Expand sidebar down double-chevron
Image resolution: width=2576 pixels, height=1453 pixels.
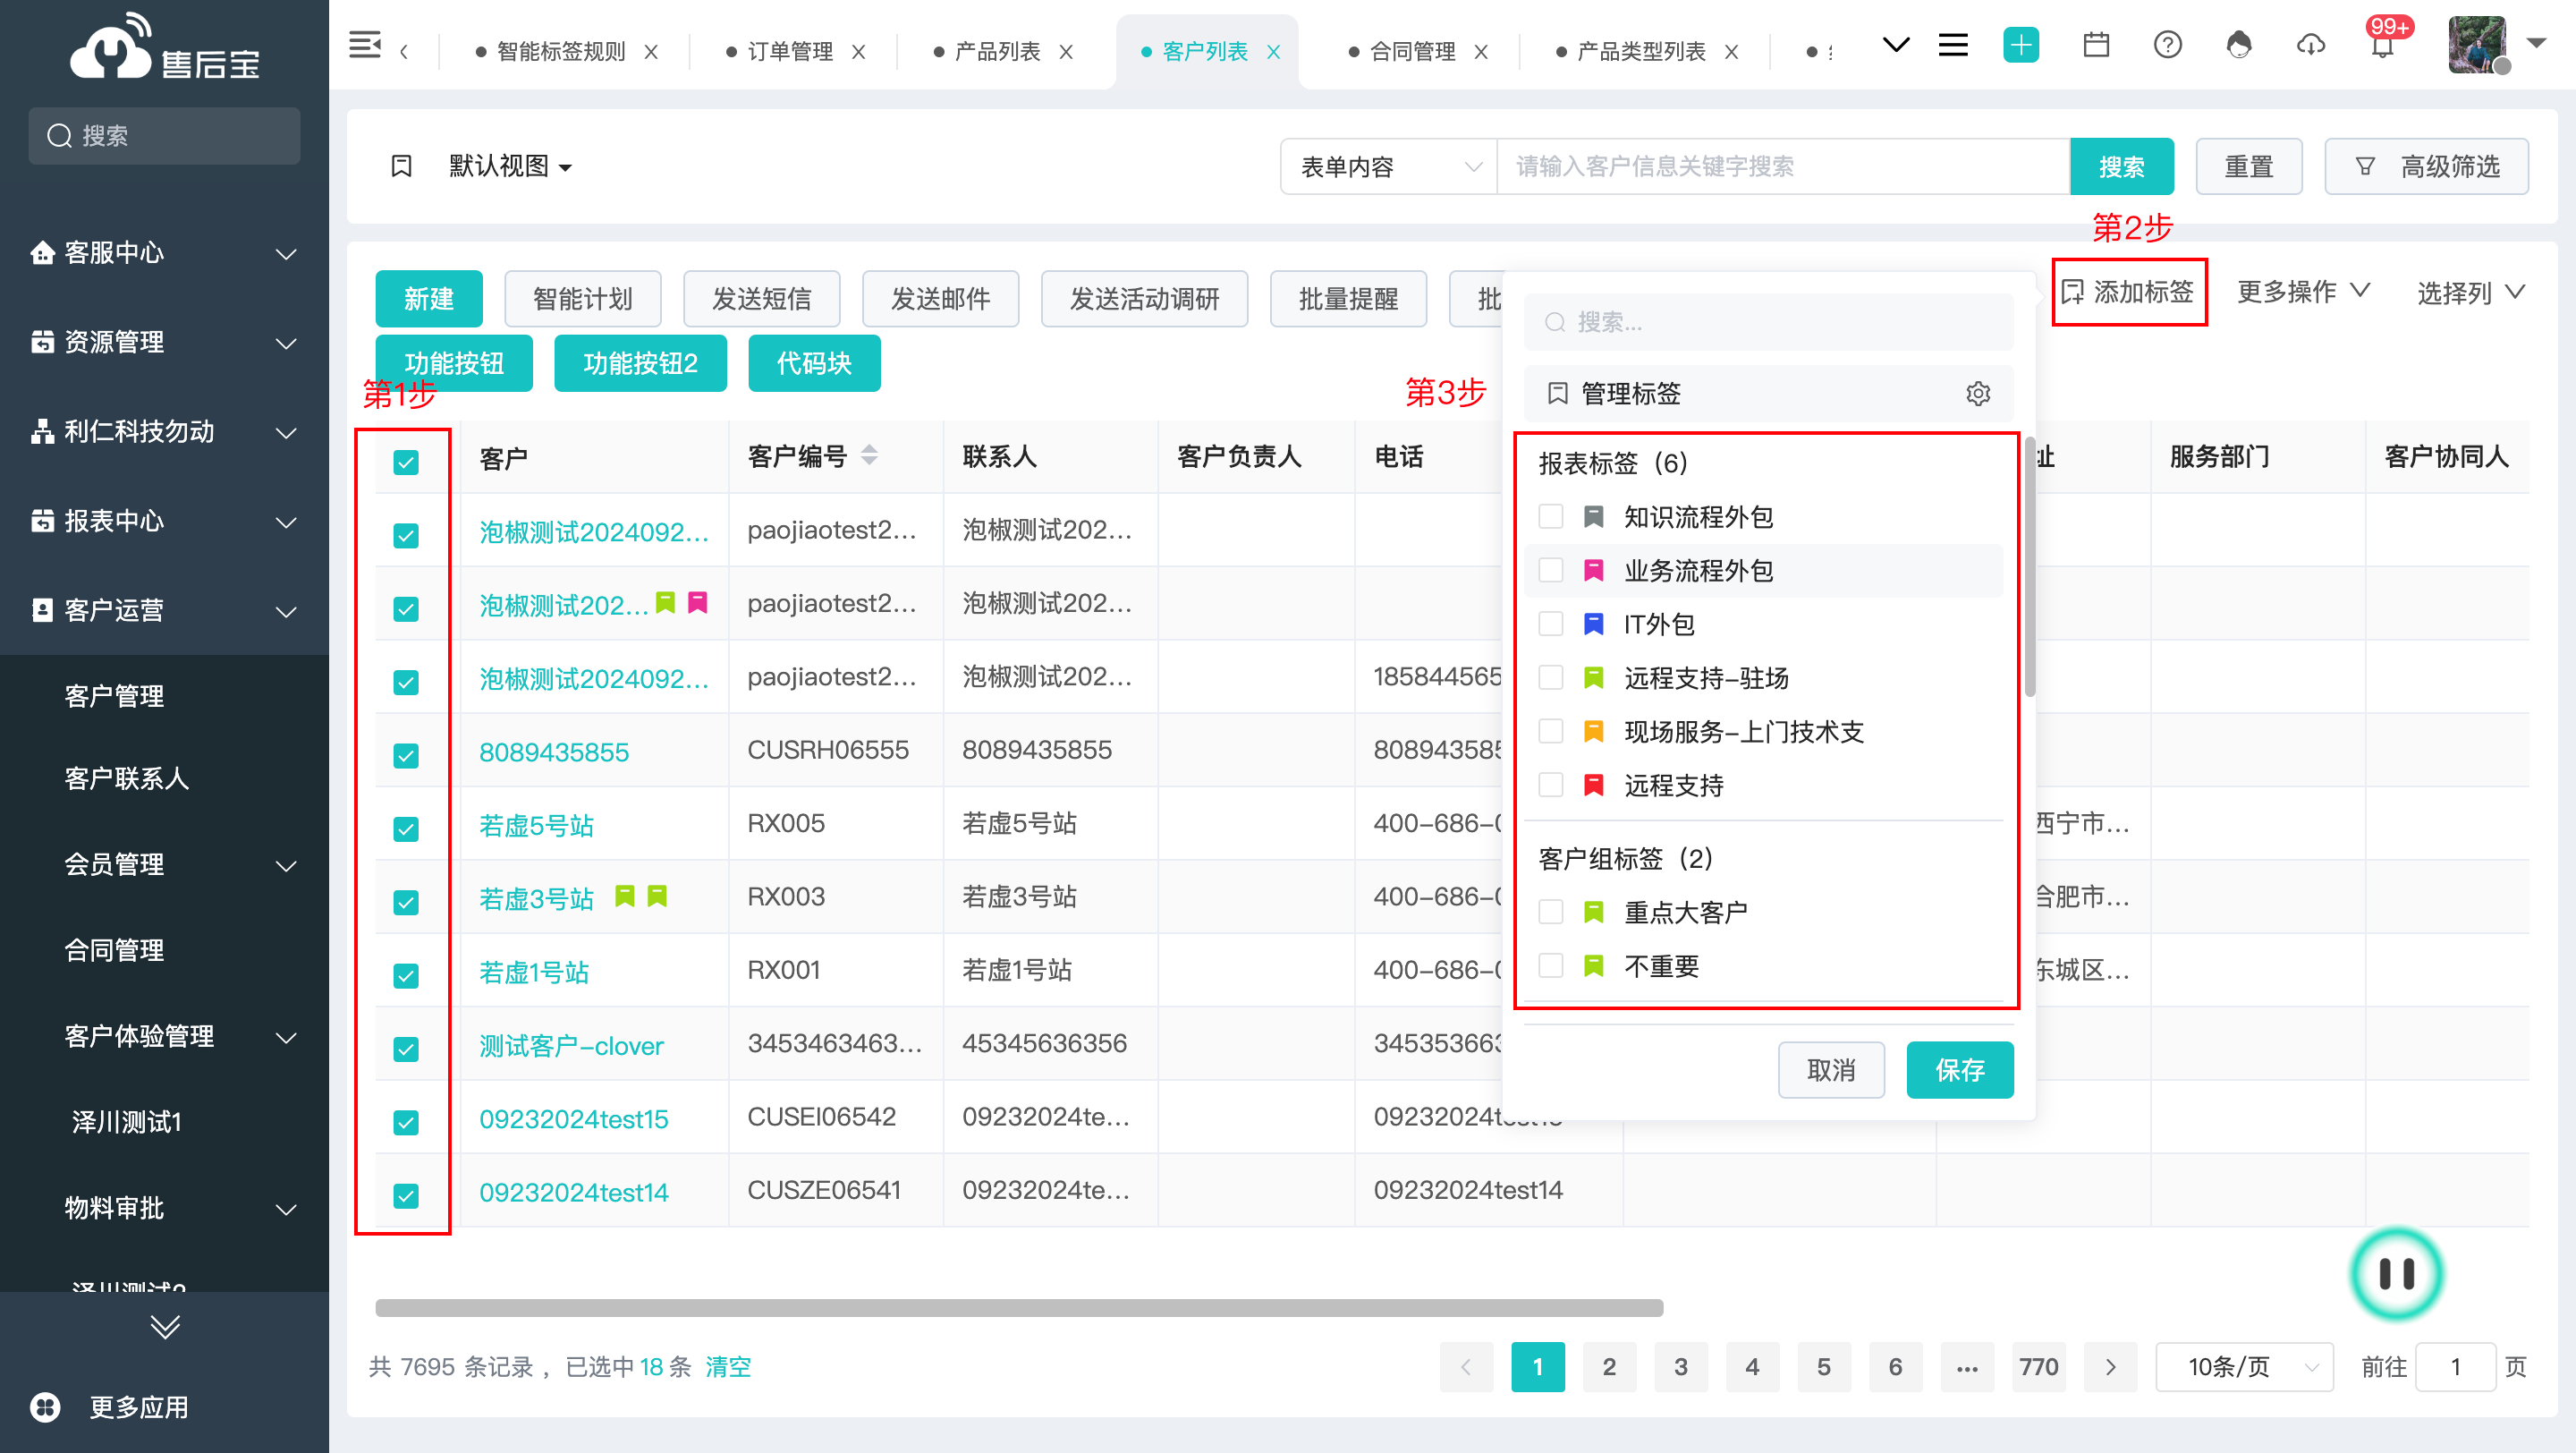point(165,1327)
